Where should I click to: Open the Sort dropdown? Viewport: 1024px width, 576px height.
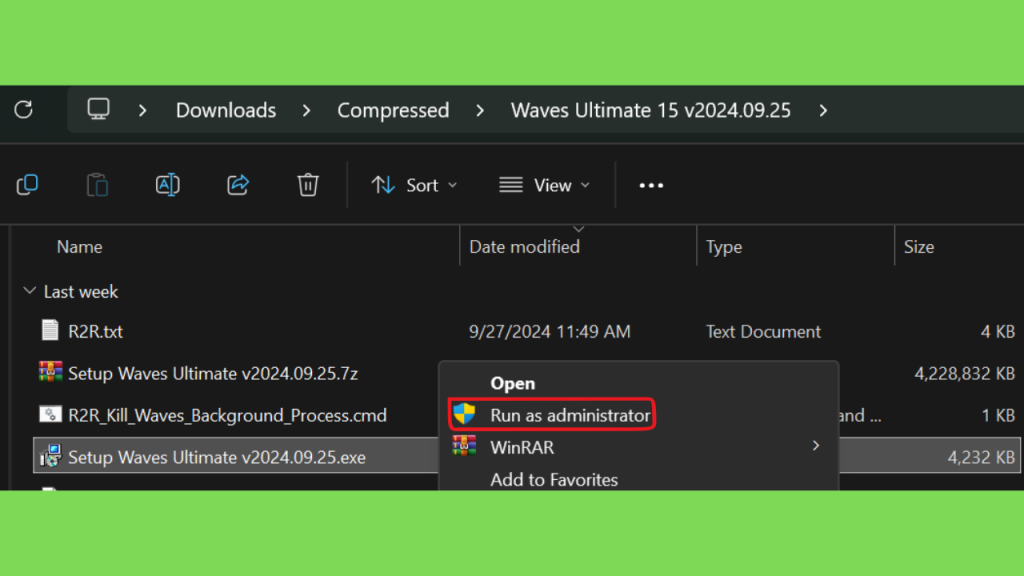coord(414,185)
